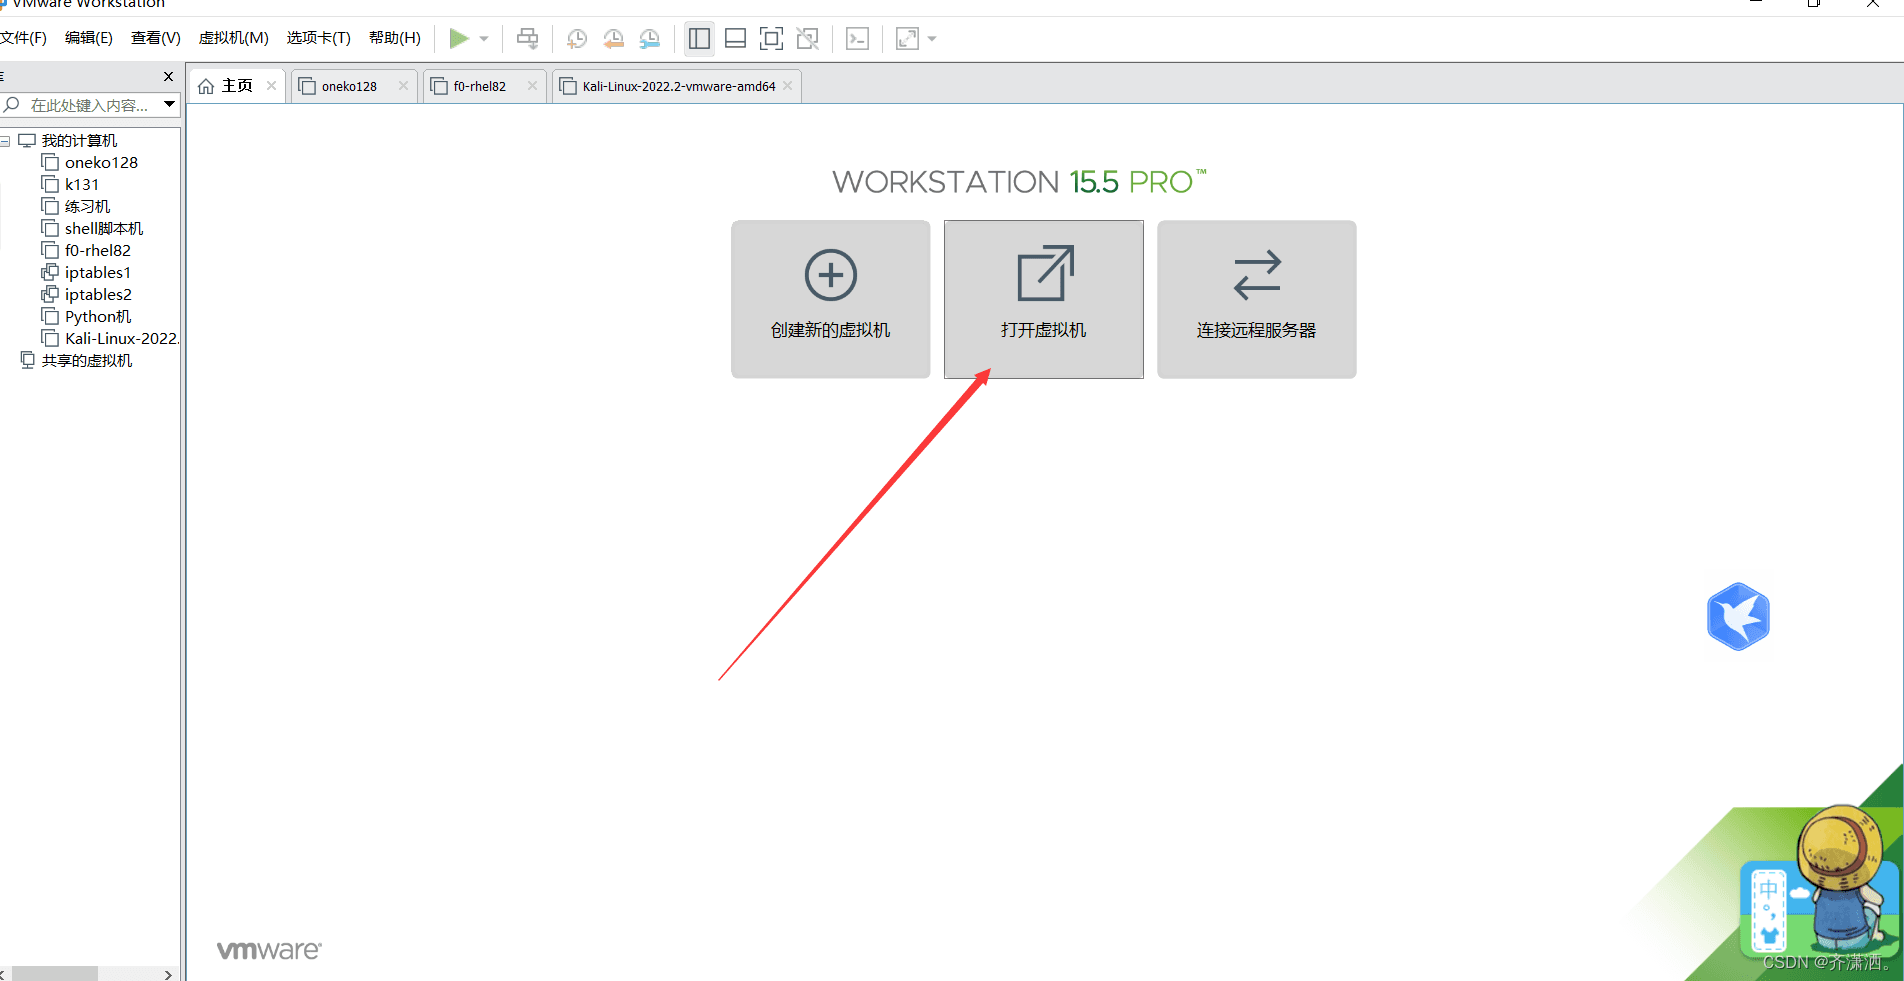Open the 选项卡(T) menu

319,38
